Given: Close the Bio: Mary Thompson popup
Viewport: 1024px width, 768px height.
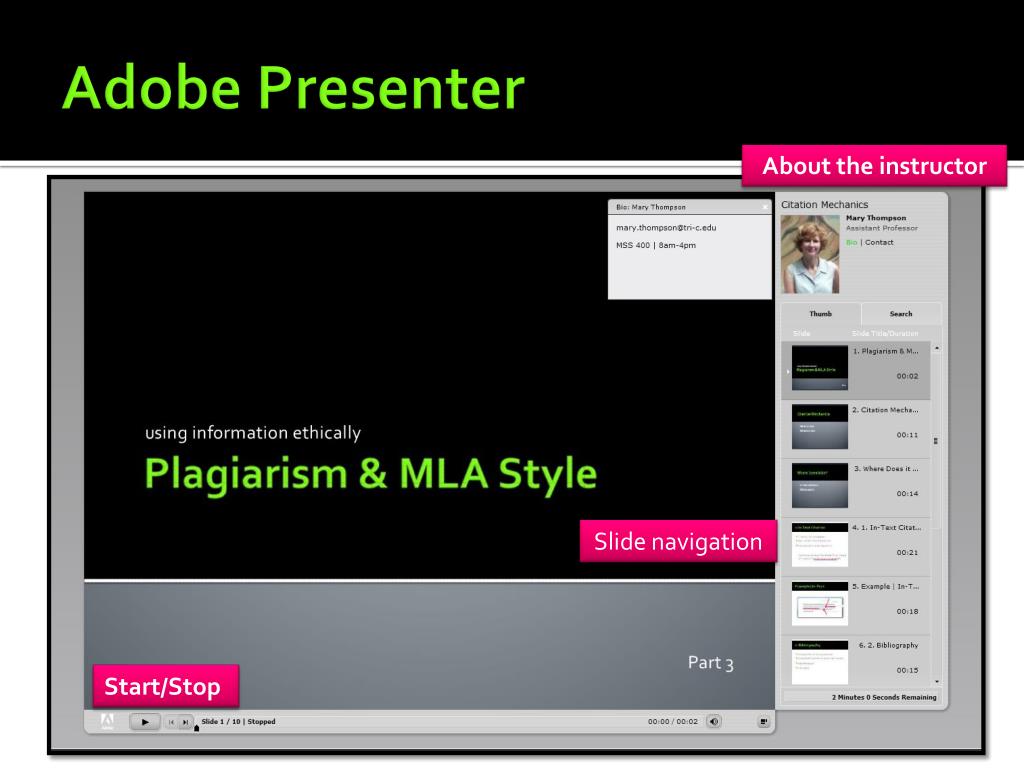Looking at the screenshot, I should coord(766,207).
